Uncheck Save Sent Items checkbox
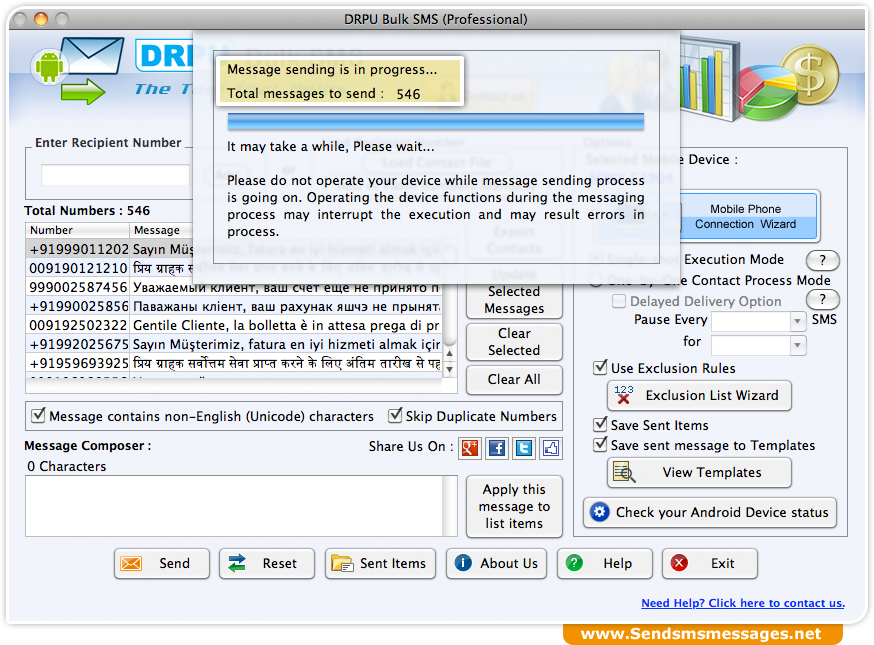This screenshot has height=645, width=874. tap(600, 424)
